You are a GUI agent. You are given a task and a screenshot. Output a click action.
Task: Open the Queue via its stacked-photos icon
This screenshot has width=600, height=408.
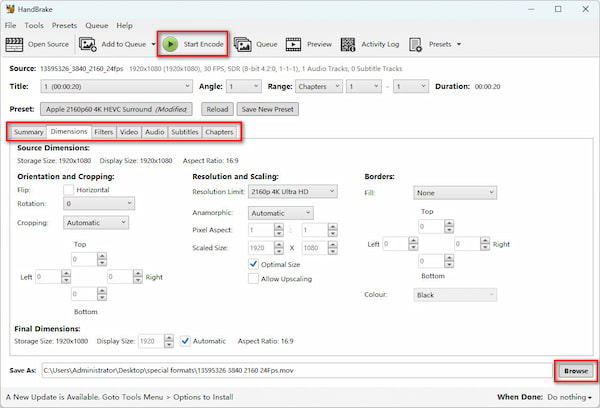pyautogui.click(x=243, y=44)
